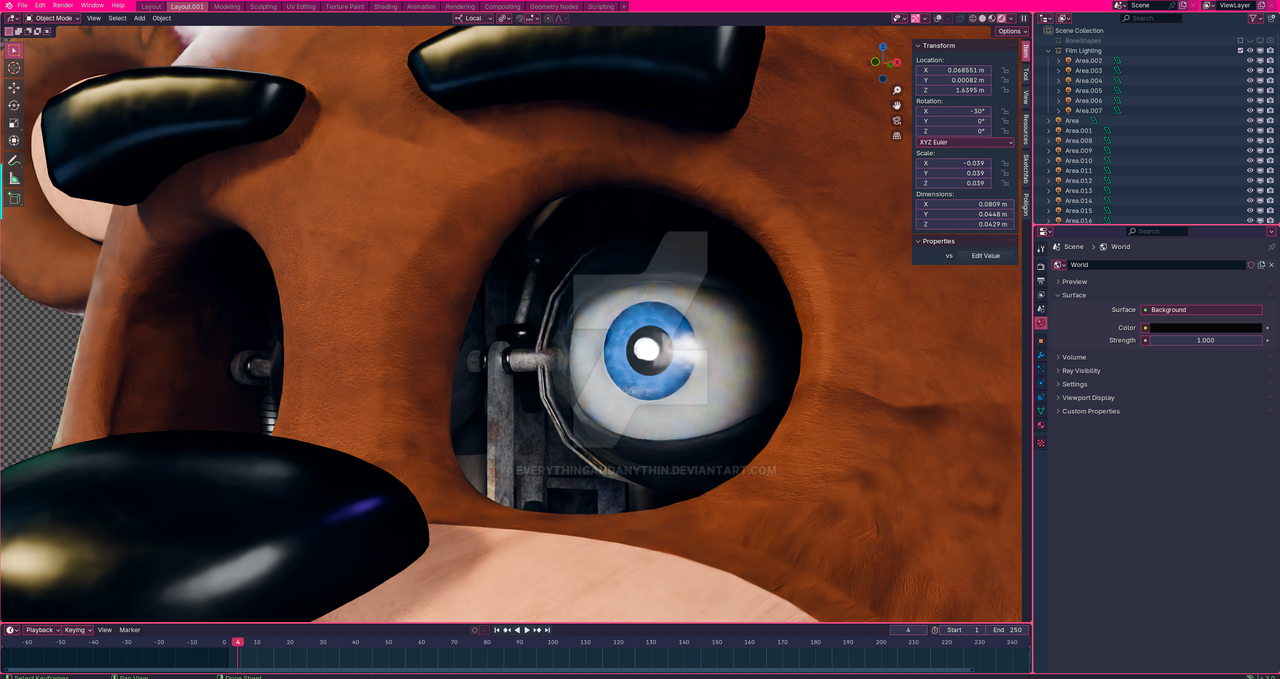
Task: Pick the Measure tool
Action: pyautogui.click(x=14, y=179)
